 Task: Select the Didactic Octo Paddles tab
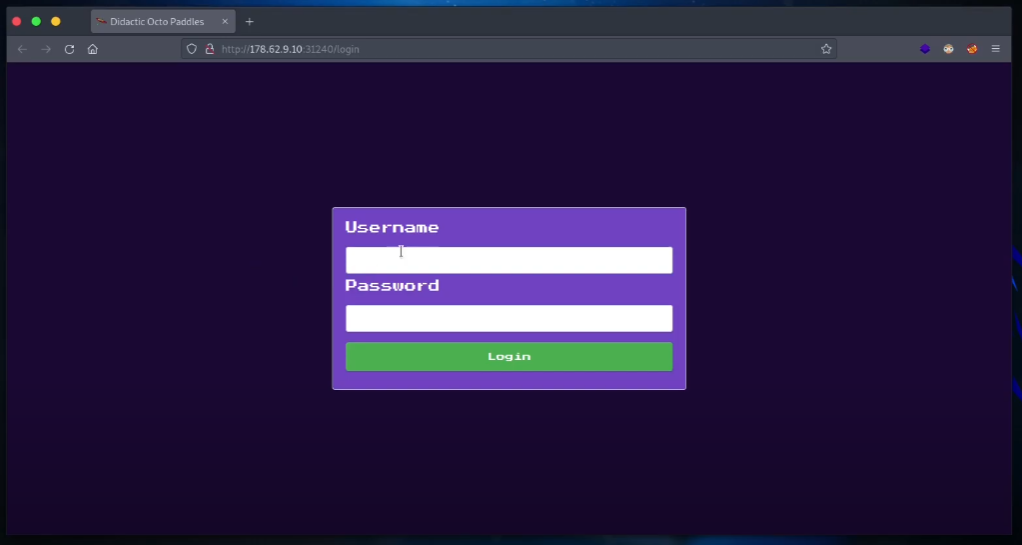(x=163, y=22)
